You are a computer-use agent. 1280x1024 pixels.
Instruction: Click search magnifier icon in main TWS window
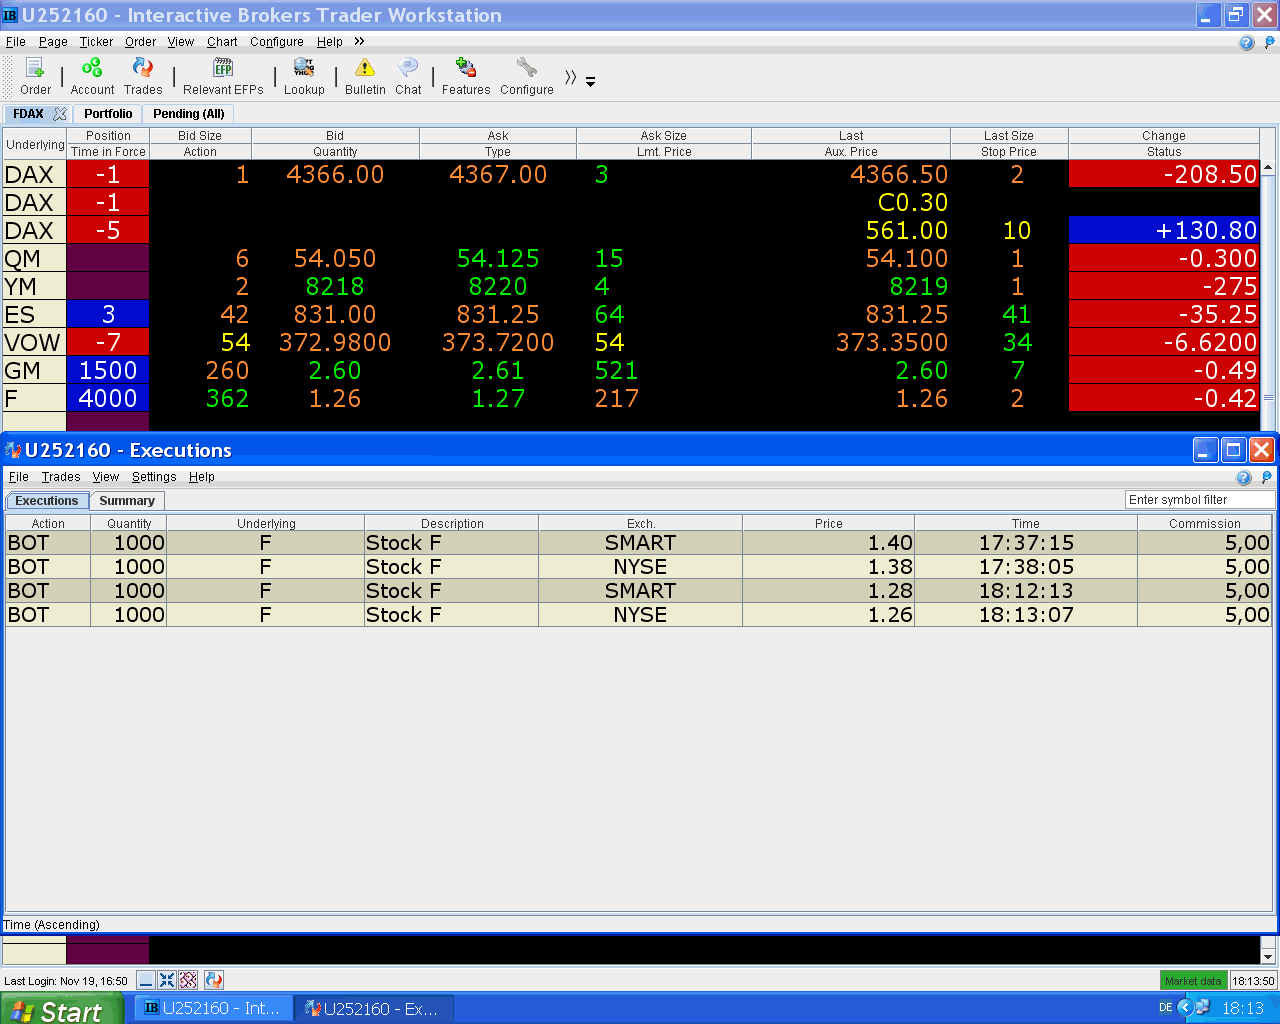coord(1269,42)
